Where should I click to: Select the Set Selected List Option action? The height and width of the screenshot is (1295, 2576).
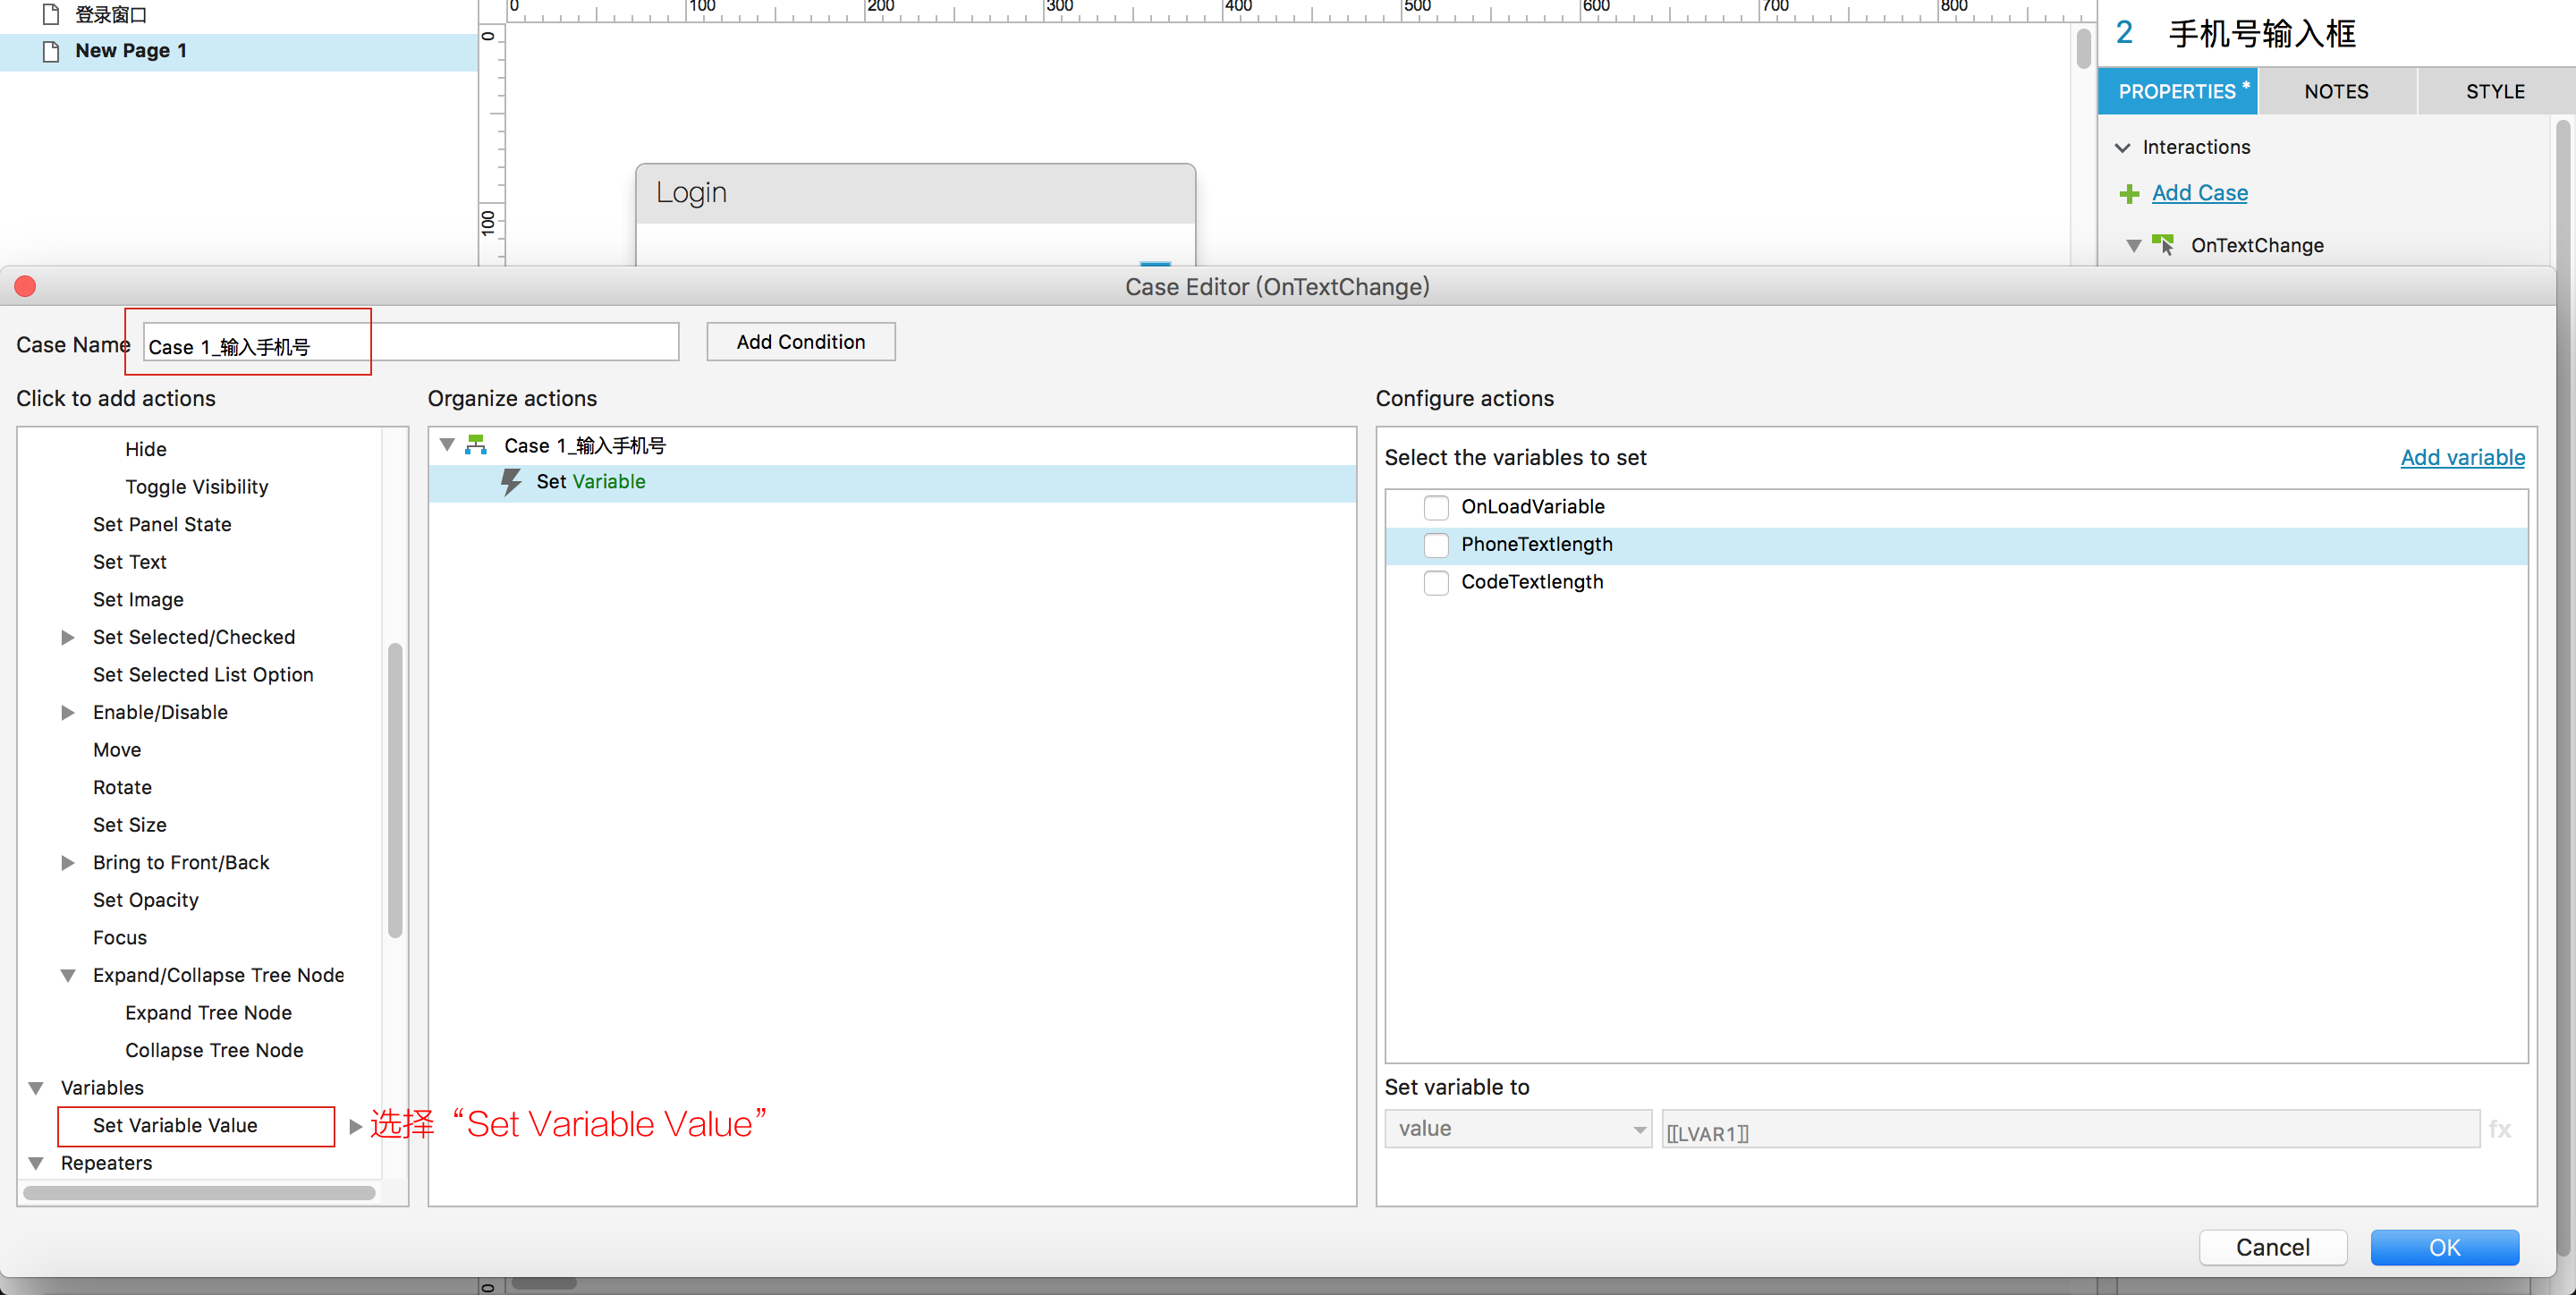203,675
